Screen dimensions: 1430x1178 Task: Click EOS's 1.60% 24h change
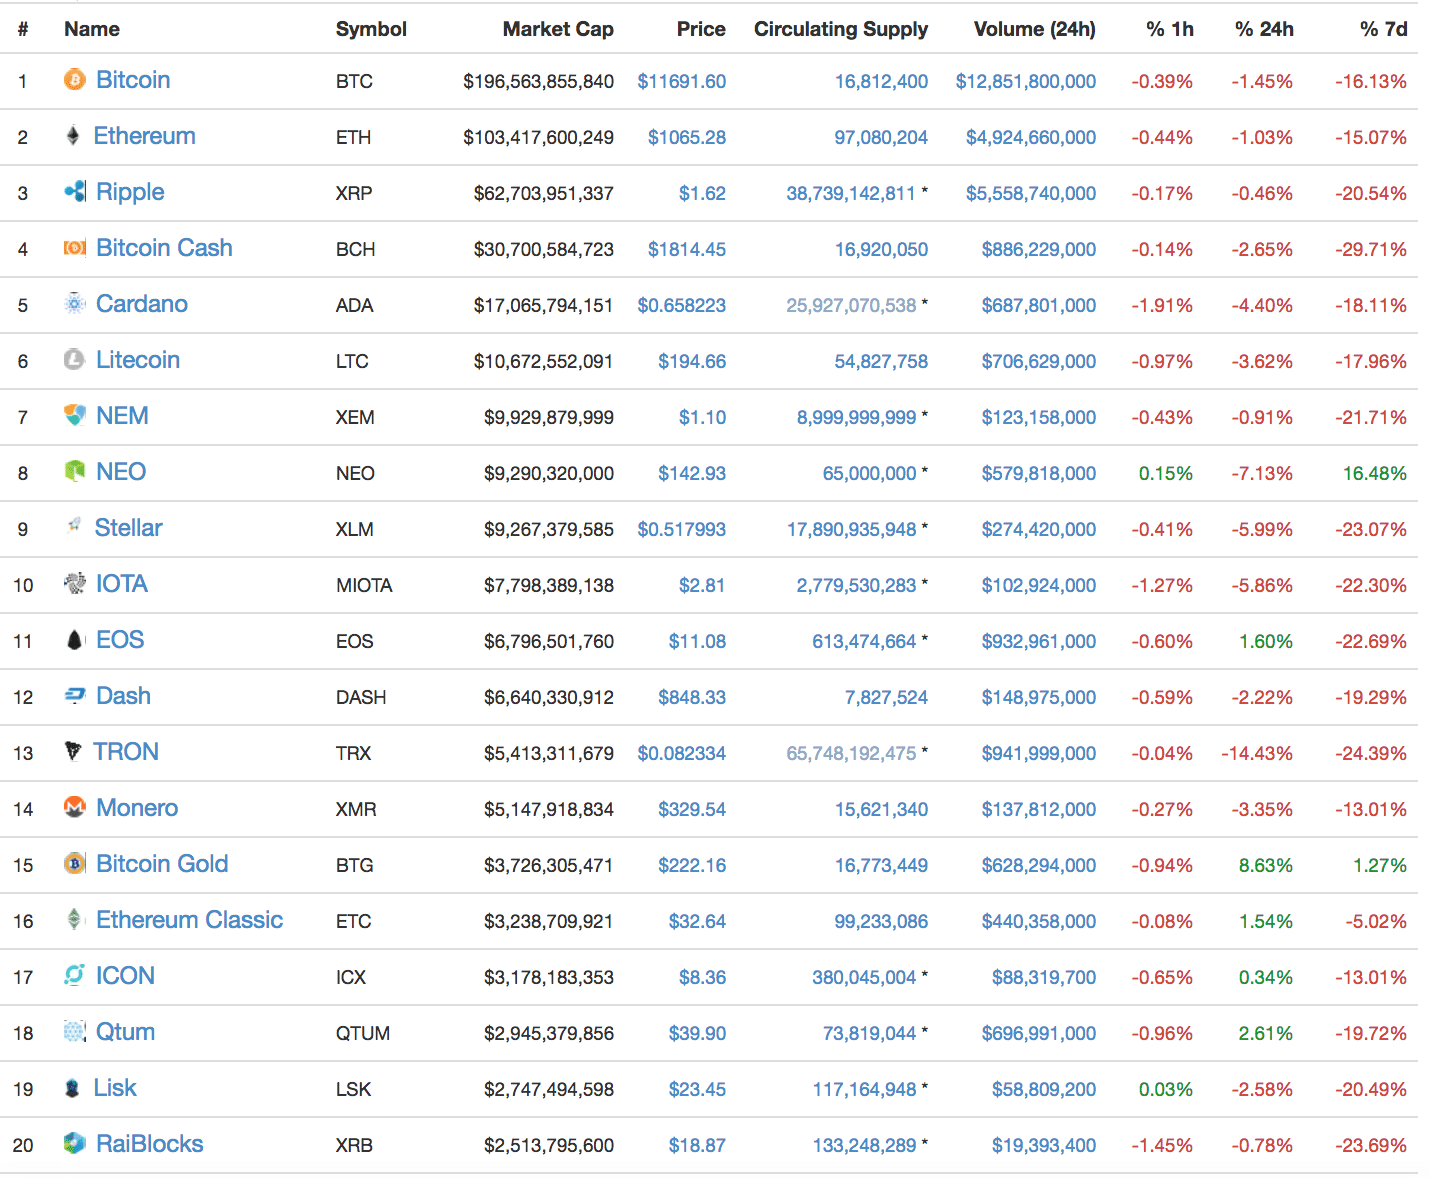[1266, 641]
